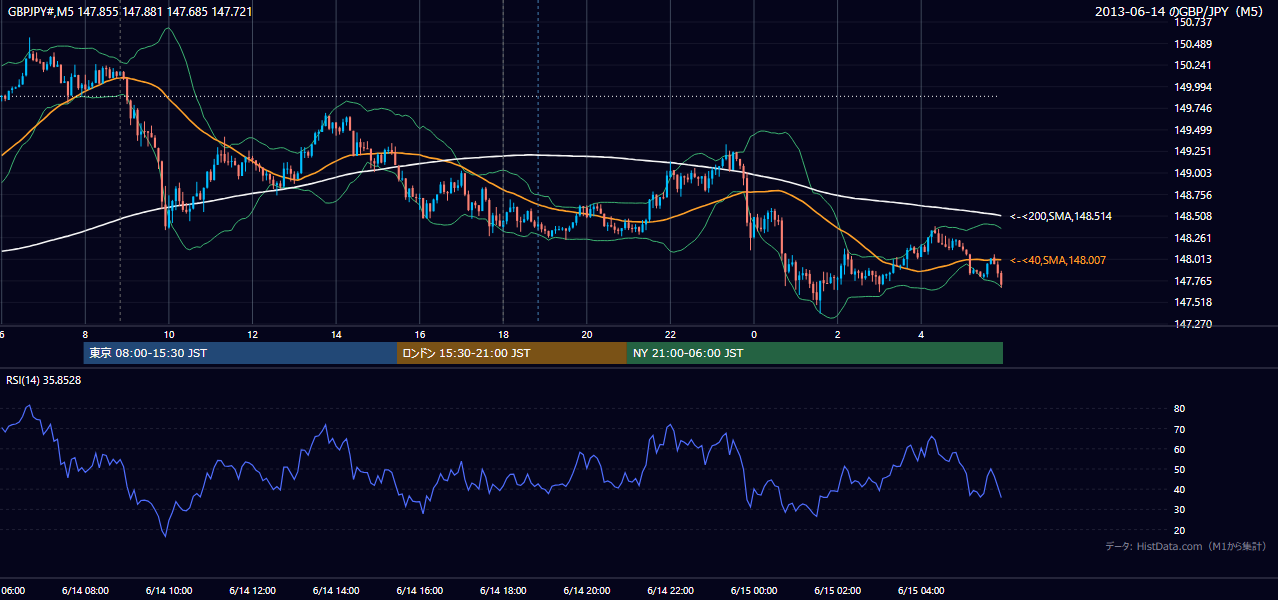
Task: Click RSI scale value 30
Action: pos(1180,510)
